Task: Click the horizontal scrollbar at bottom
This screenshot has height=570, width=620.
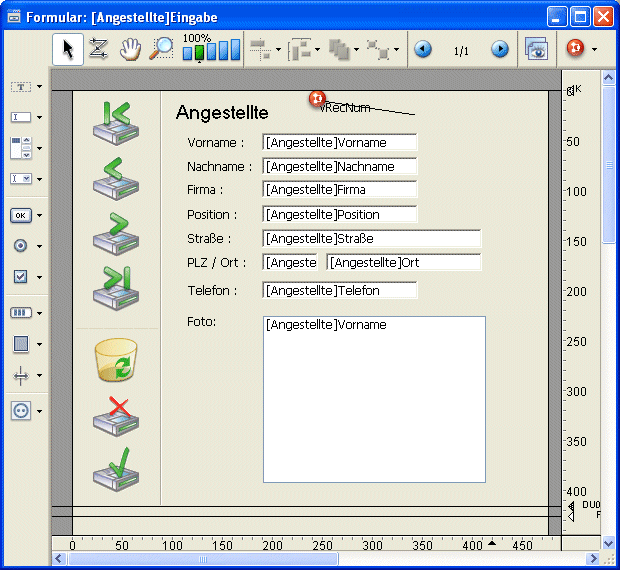Action: 300,559
